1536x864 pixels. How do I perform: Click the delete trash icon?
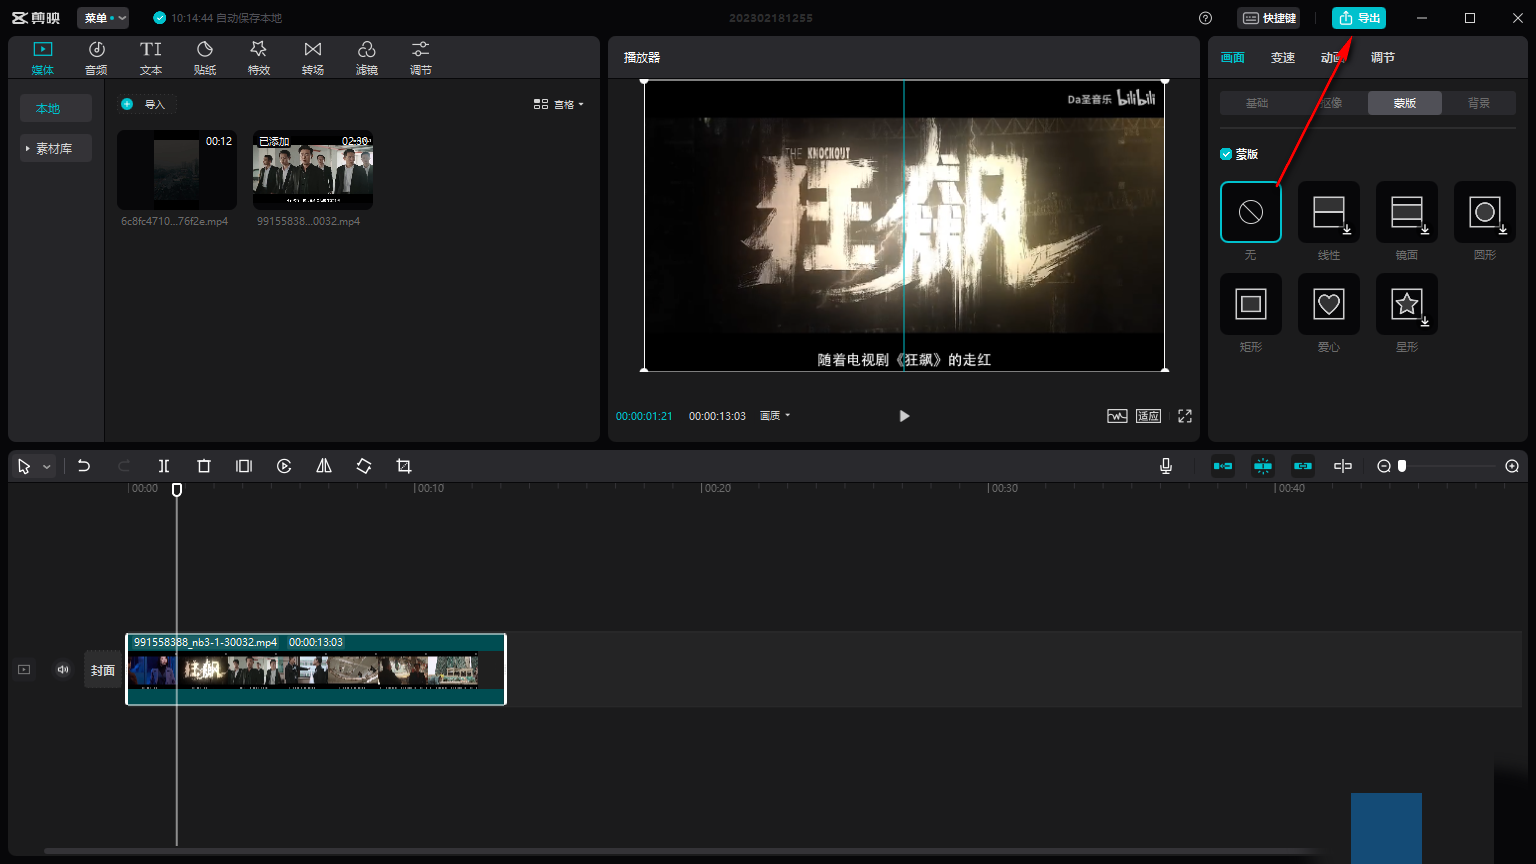pos(204,466)
